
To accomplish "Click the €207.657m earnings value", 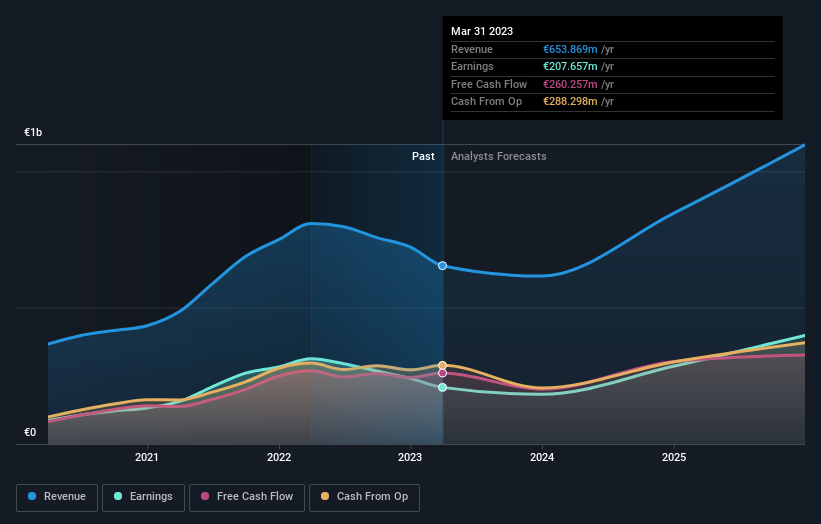I will [570, 66].
